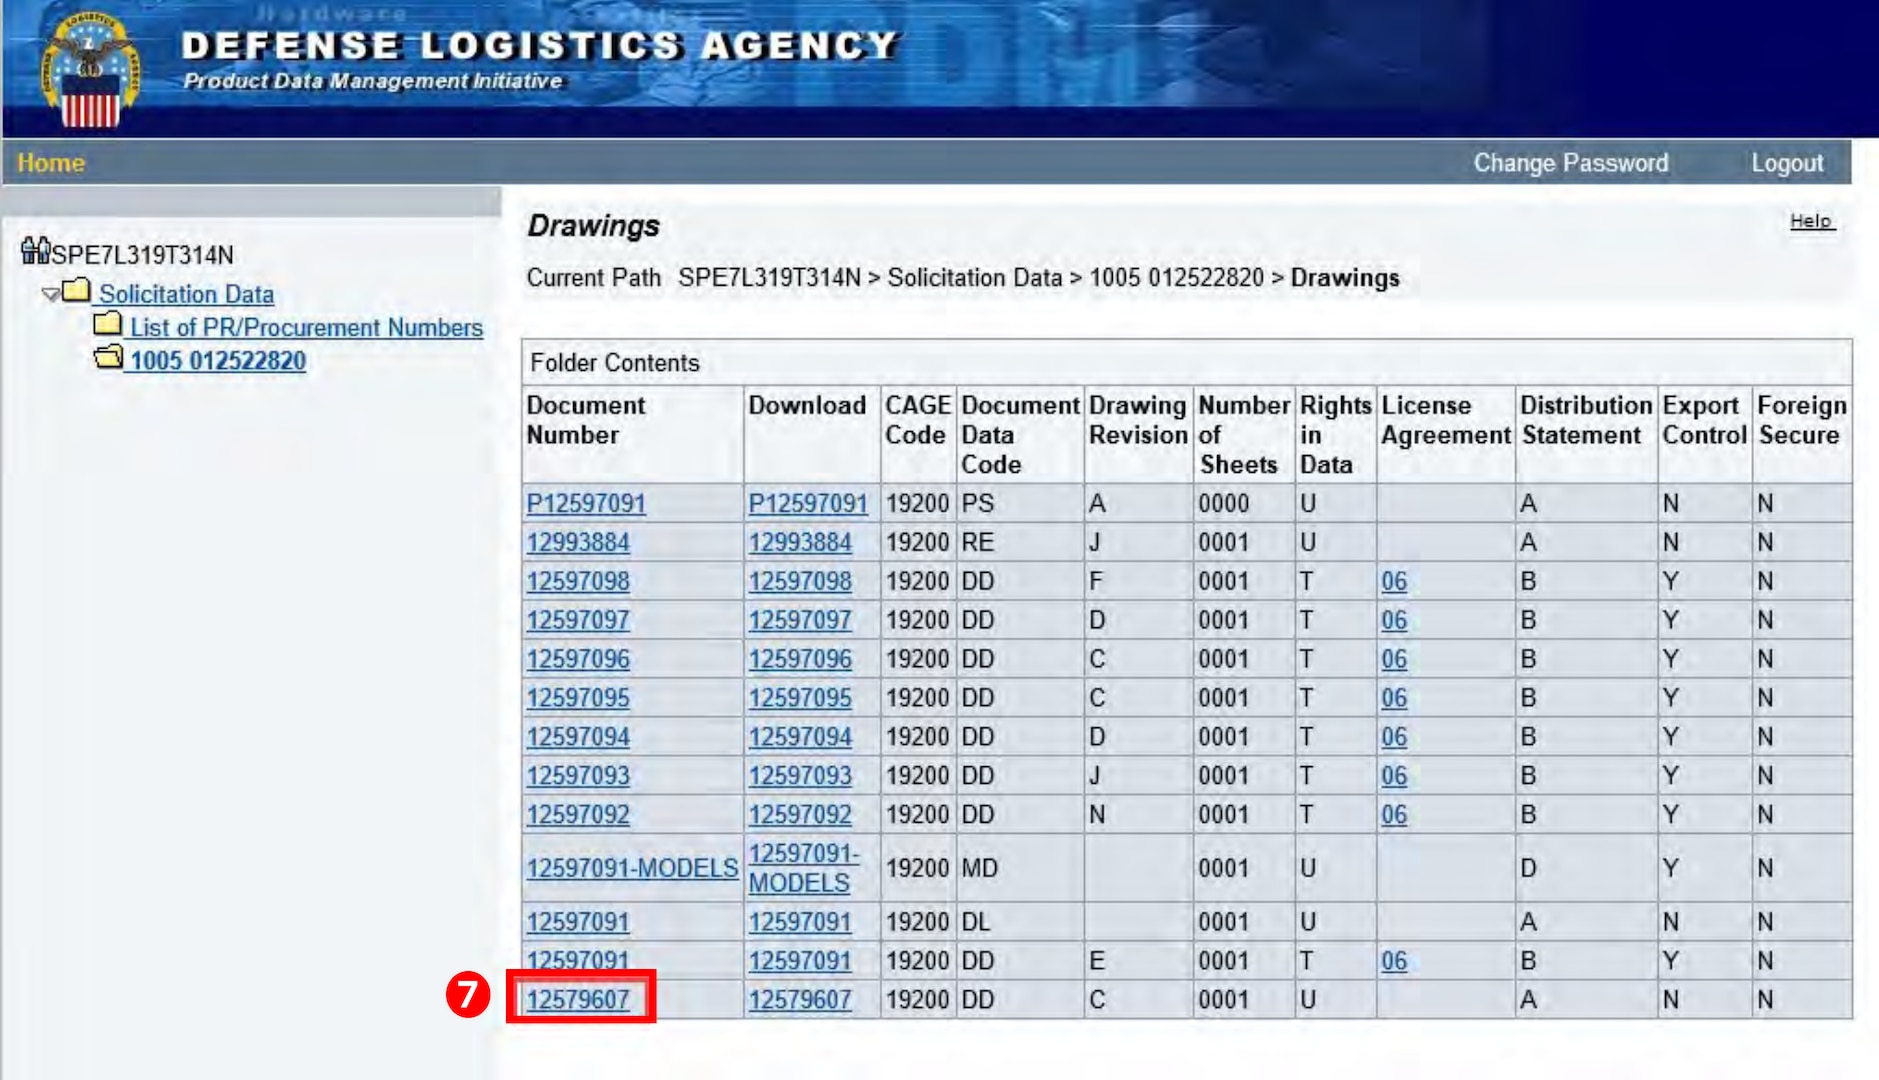Download document 12597097
1879x1080 pixels.
[x=800, y=620]
